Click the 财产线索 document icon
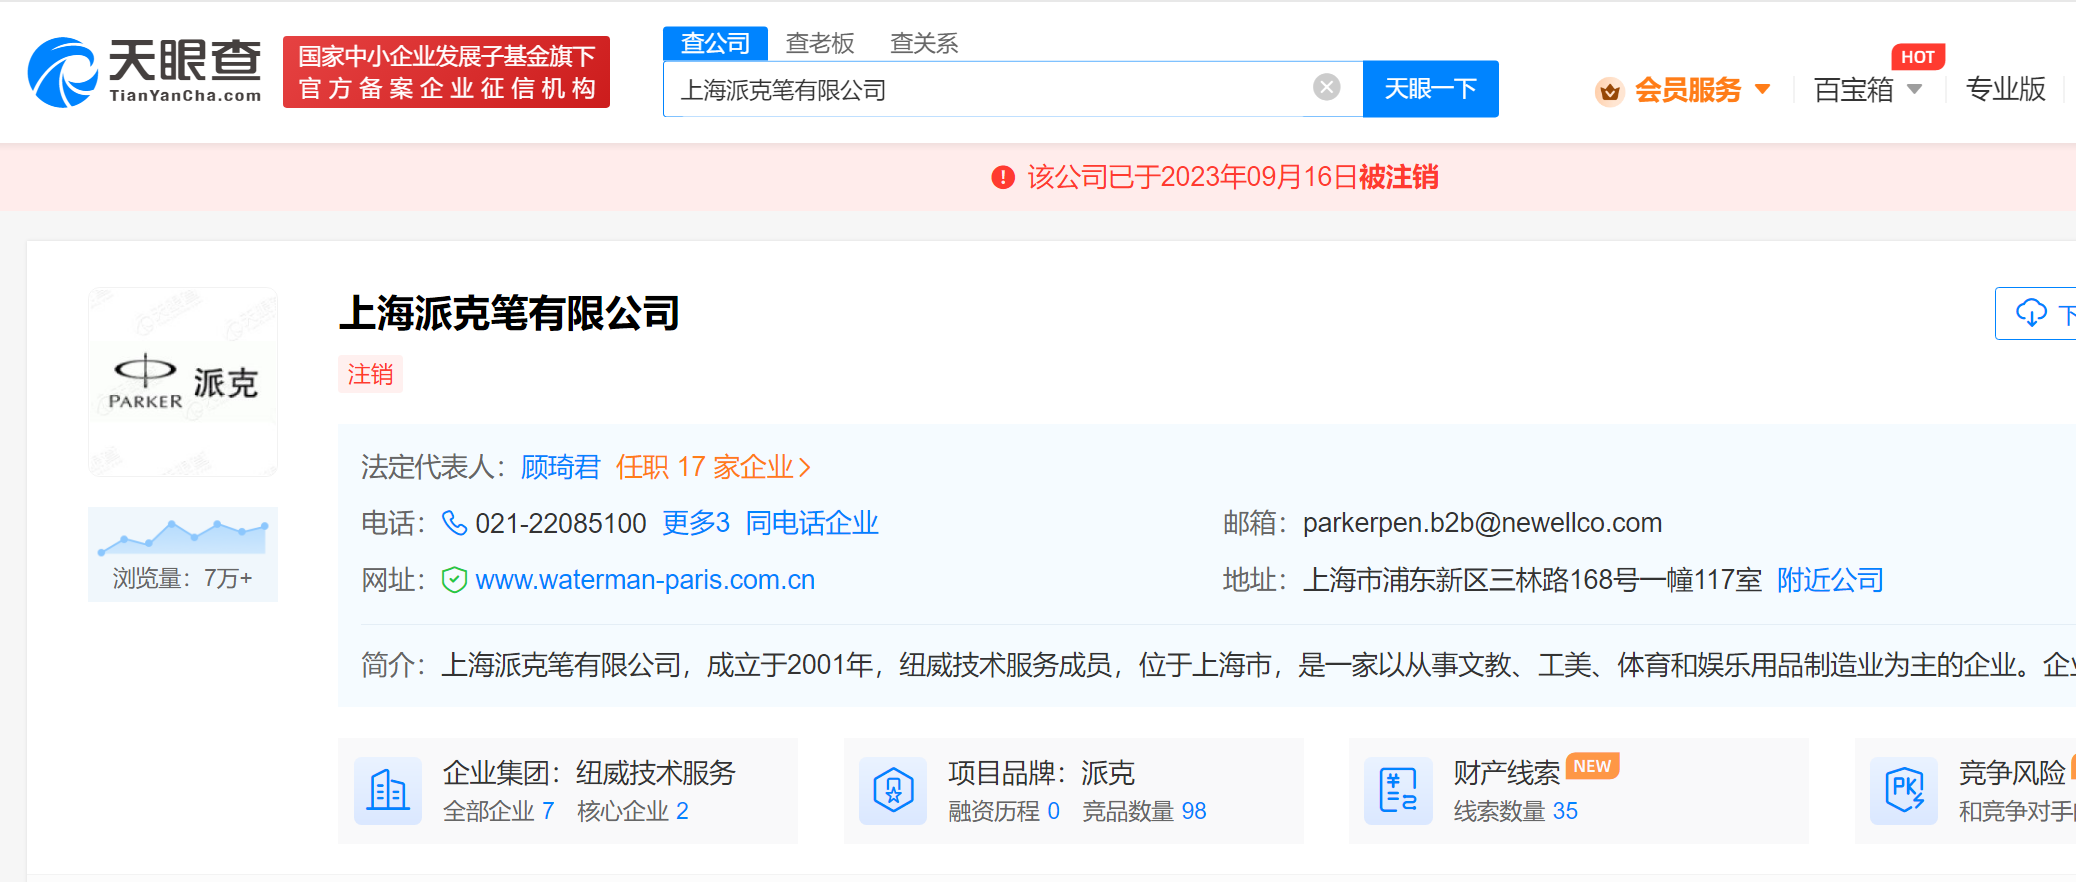Image resolution: width=2076 pixels, height=882 pixels. (x=1398, y=791)
